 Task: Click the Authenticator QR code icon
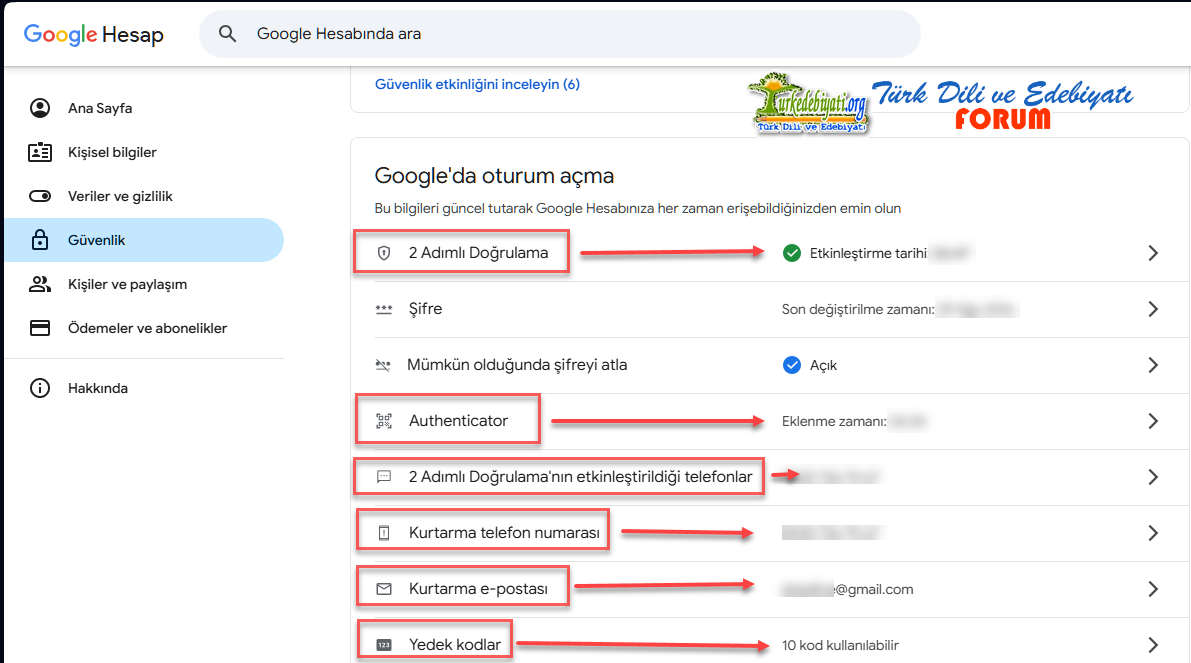coord(384,421)
